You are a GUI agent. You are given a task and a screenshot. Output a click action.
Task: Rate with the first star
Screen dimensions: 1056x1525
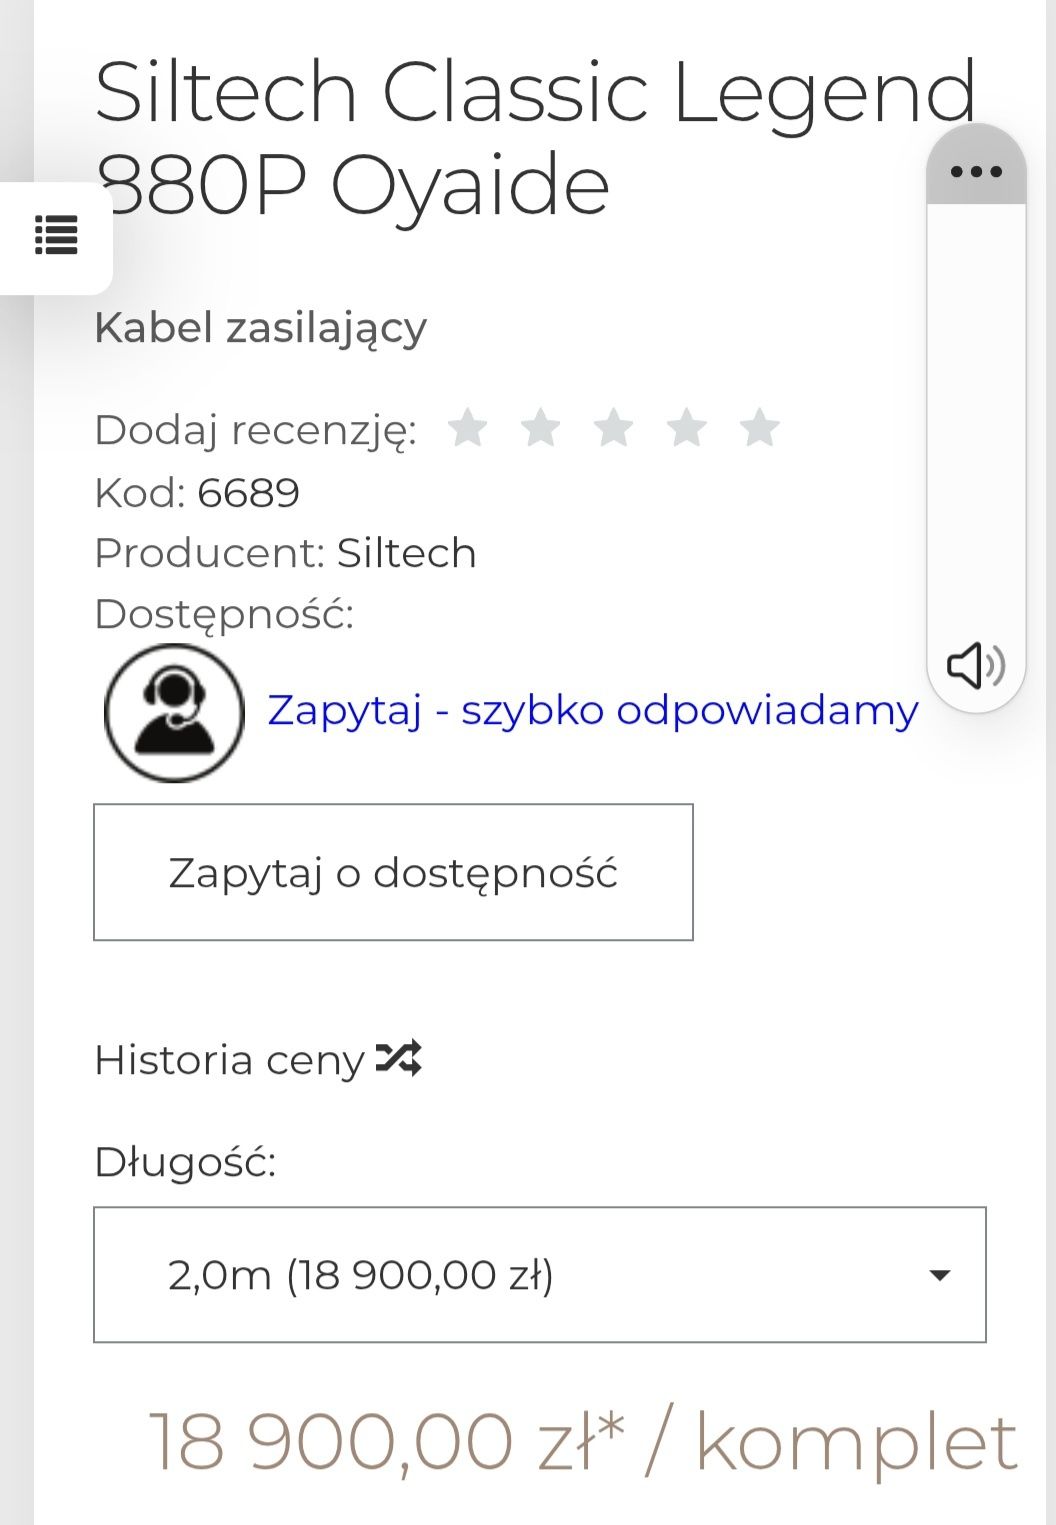[x=467, y=428]
